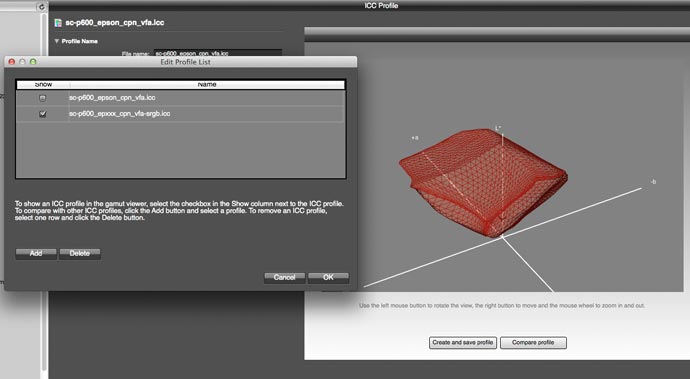Uncheck Show for sc-p600_epxxx_cpn_vfa-srgb.icc
The width and height of the screenshot is (690, 379).
[x=43, y=114]
